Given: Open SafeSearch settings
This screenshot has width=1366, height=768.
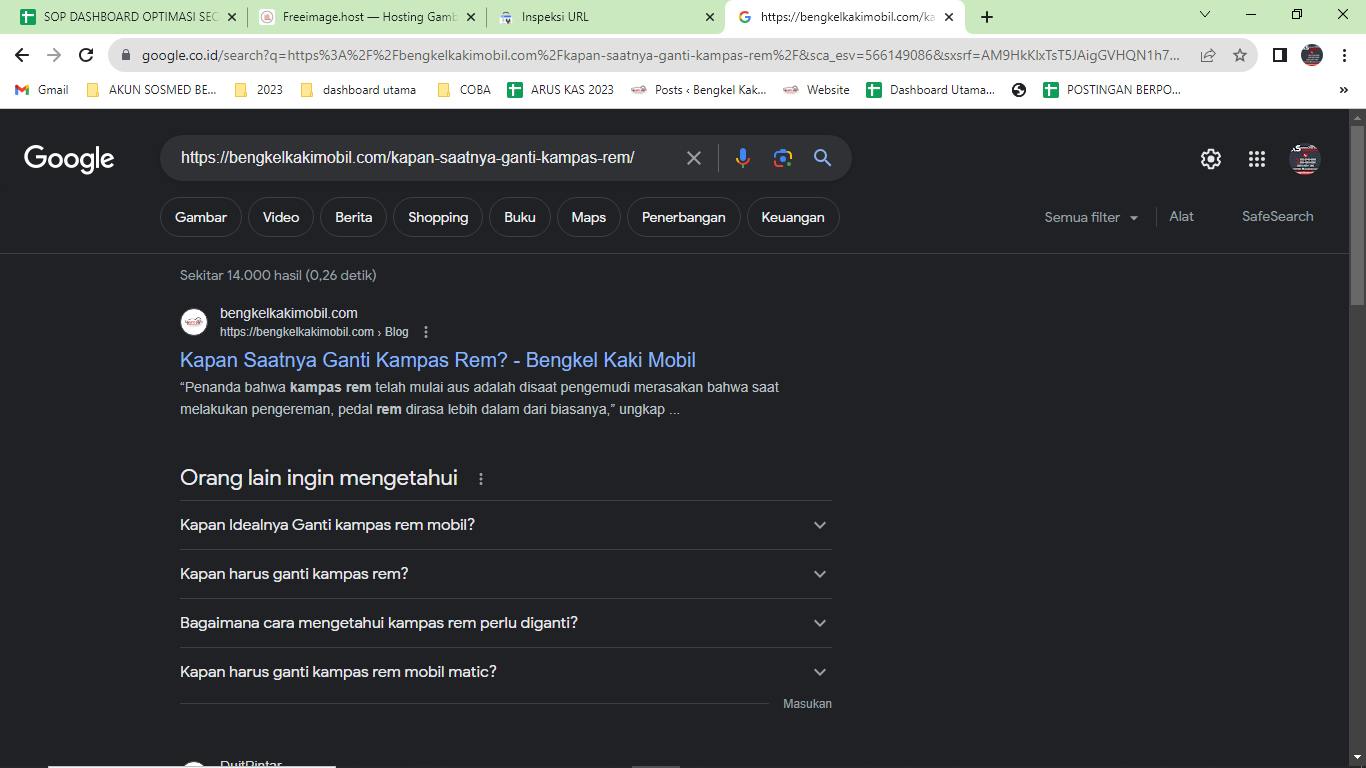Looking at the screenshot, I should coord(1278,216).
